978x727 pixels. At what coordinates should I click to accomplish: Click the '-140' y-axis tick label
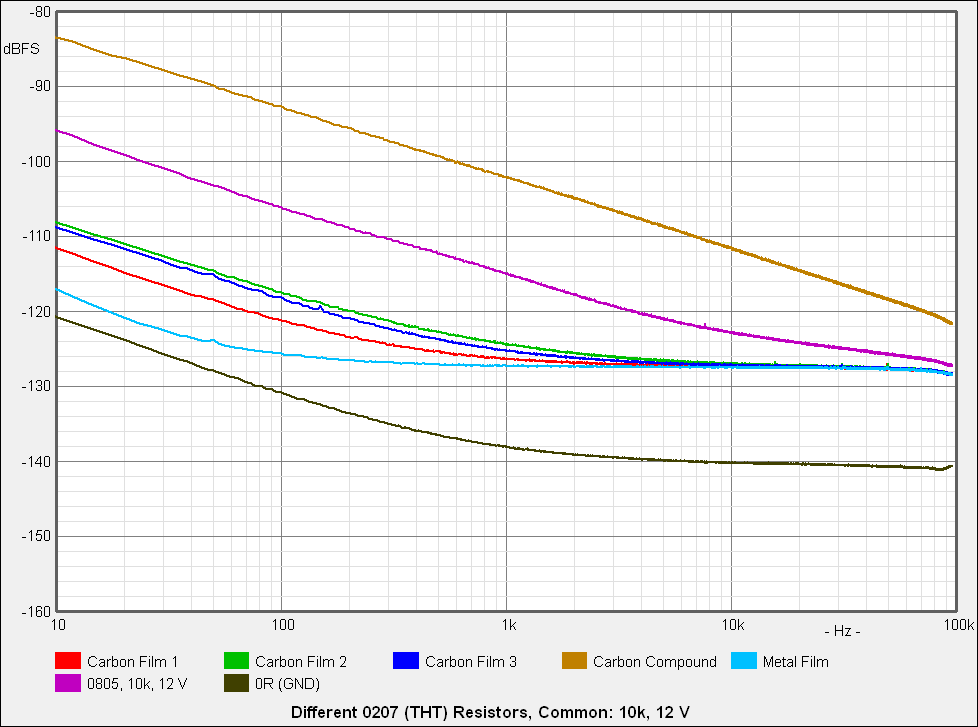pyautogui.click(x=37, y=461)
